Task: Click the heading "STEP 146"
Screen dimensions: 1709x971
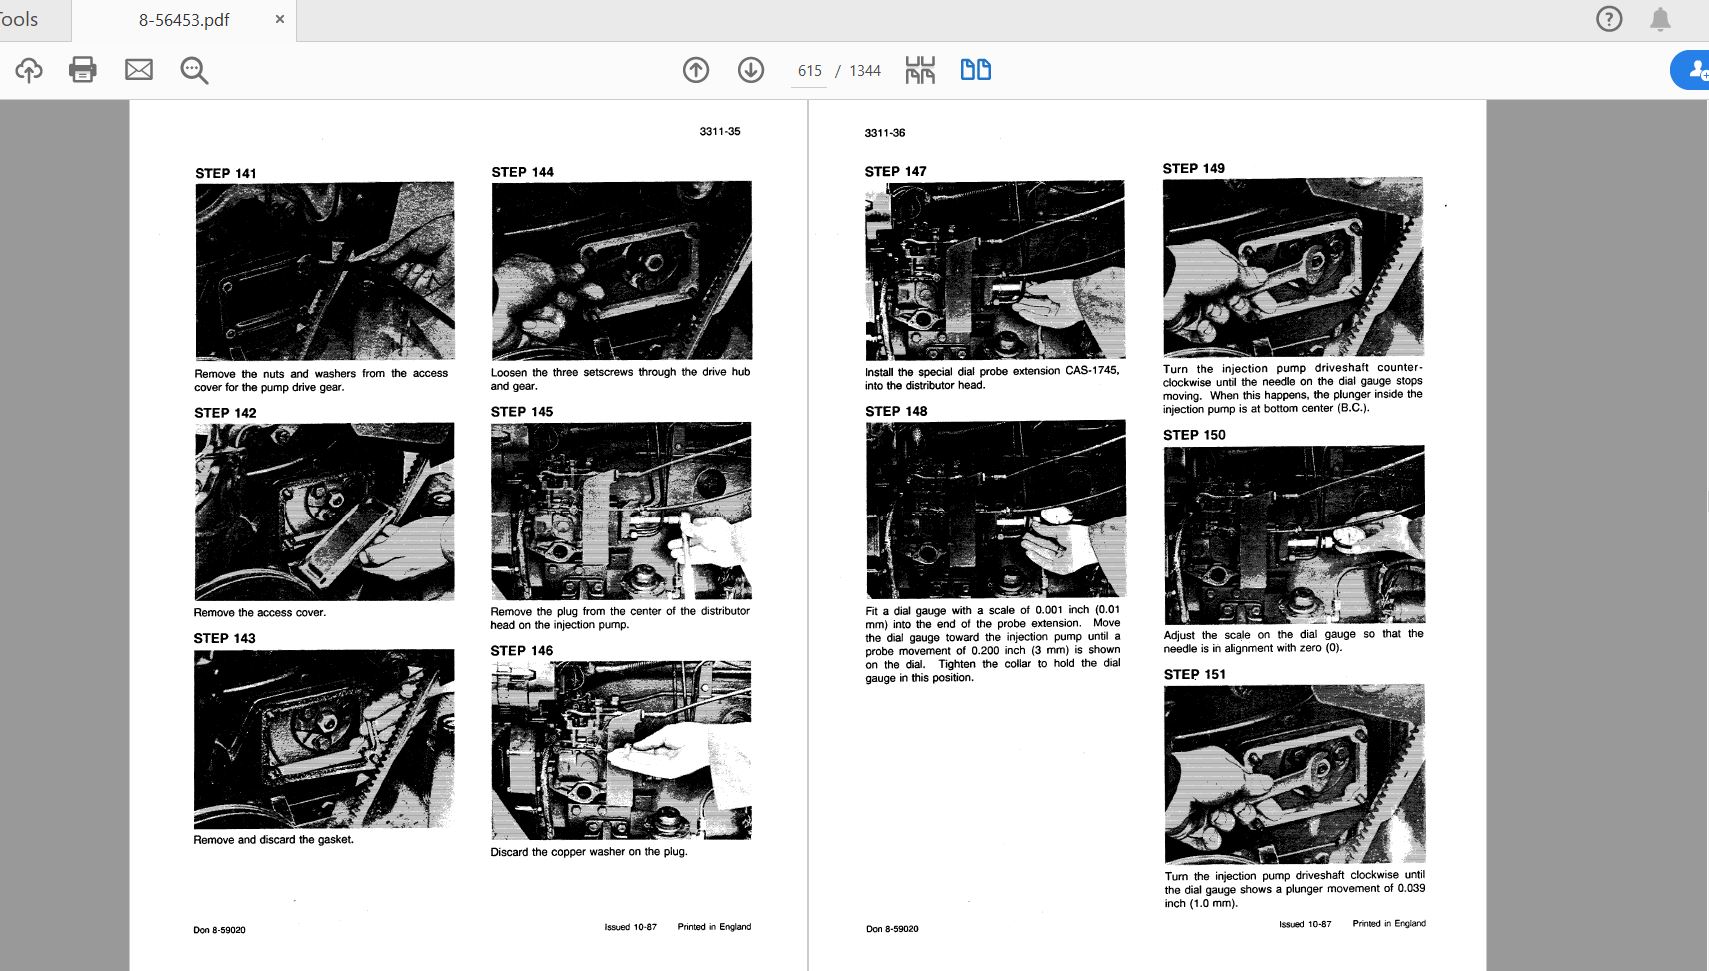Action: click(522, 650)
